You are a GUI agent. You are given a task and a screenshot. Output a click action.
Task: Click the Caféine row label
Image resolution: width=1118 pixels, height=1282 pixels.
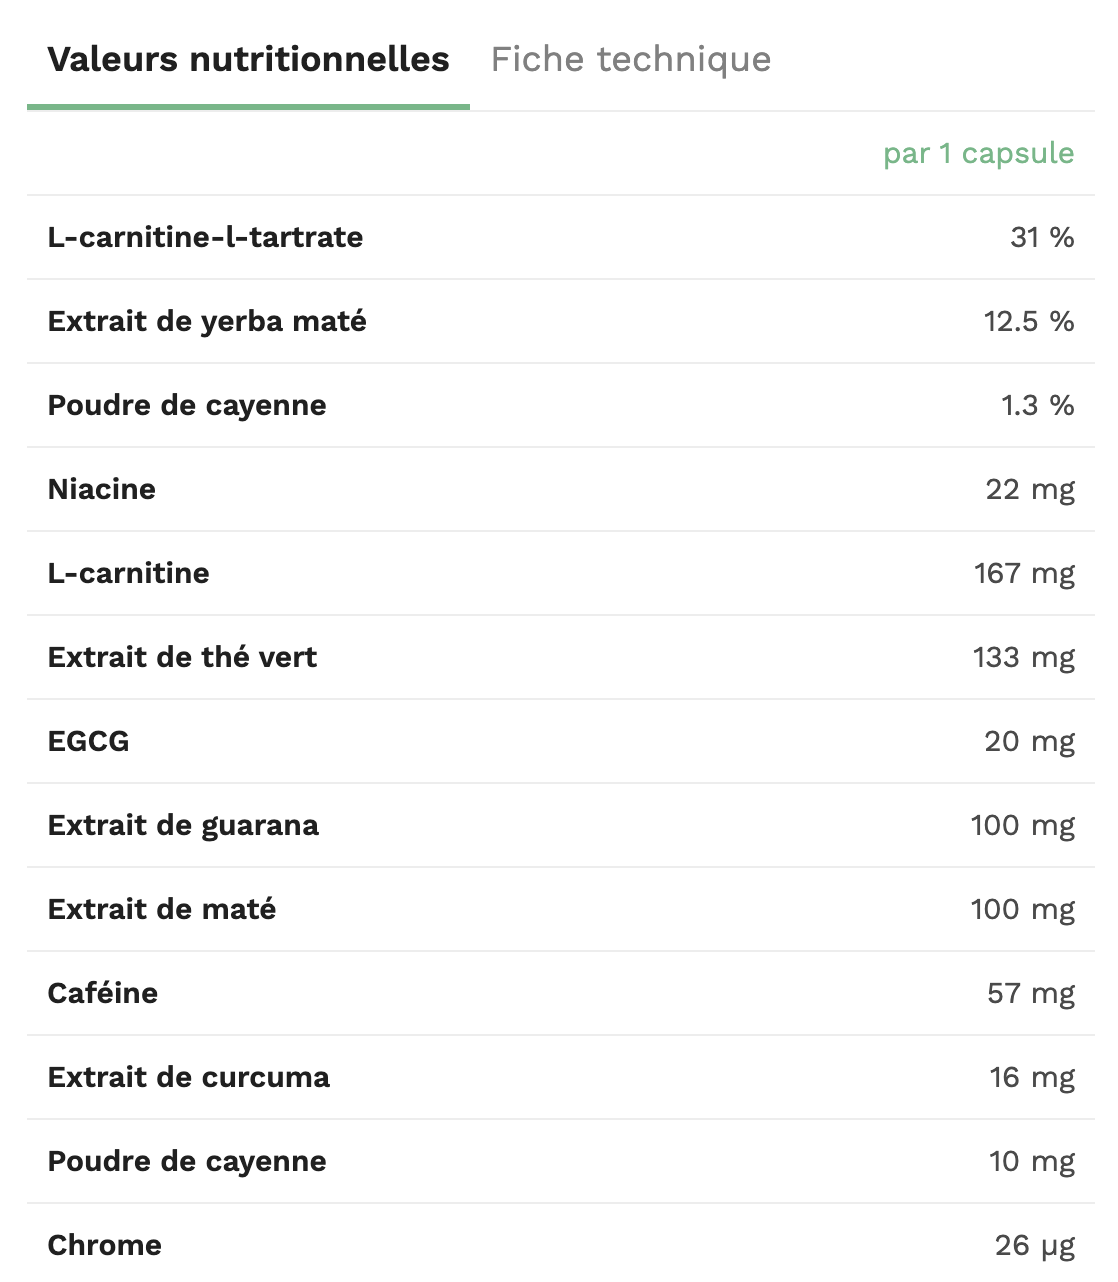[x=103, y=993]
